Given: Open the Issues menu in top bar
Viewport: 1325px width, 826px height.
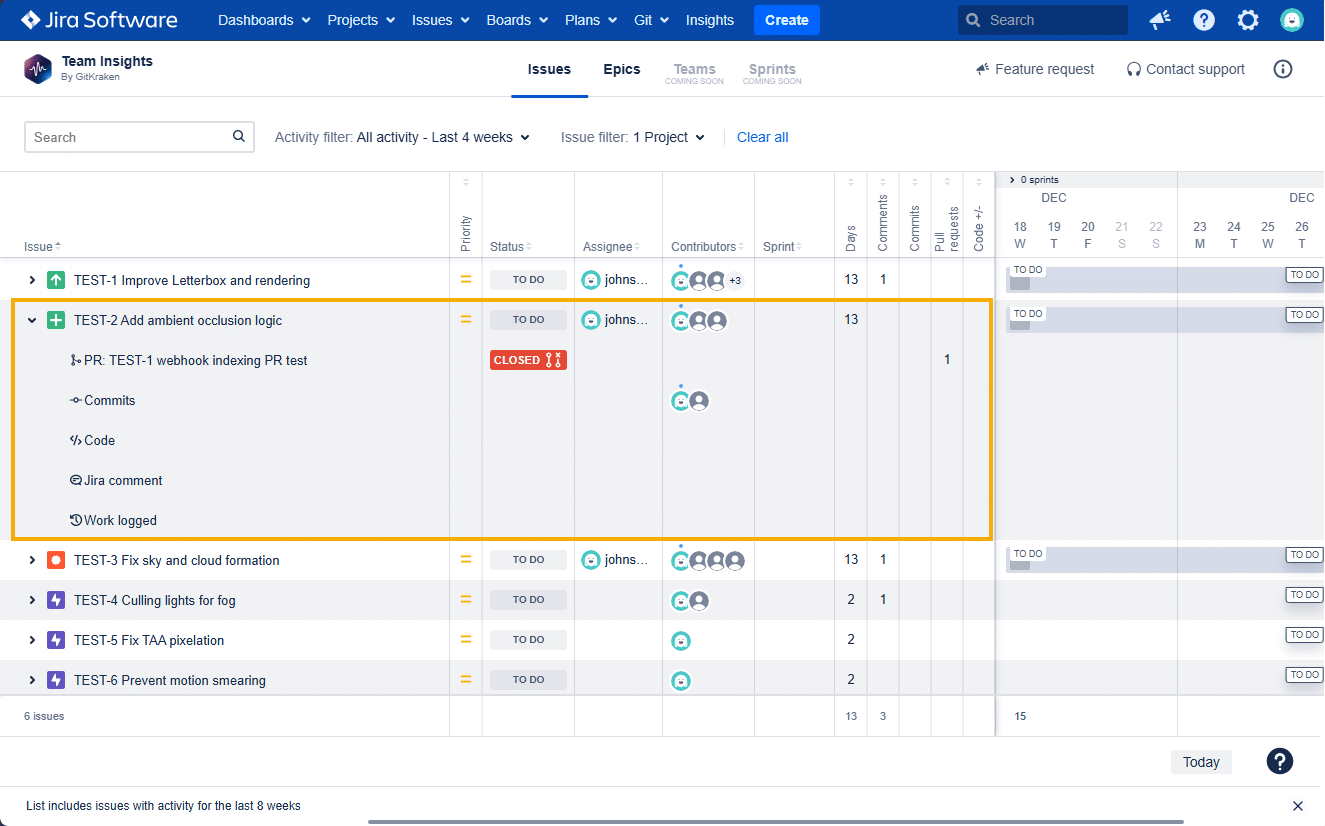Looking at the screenshot, I should click(441, 20).
